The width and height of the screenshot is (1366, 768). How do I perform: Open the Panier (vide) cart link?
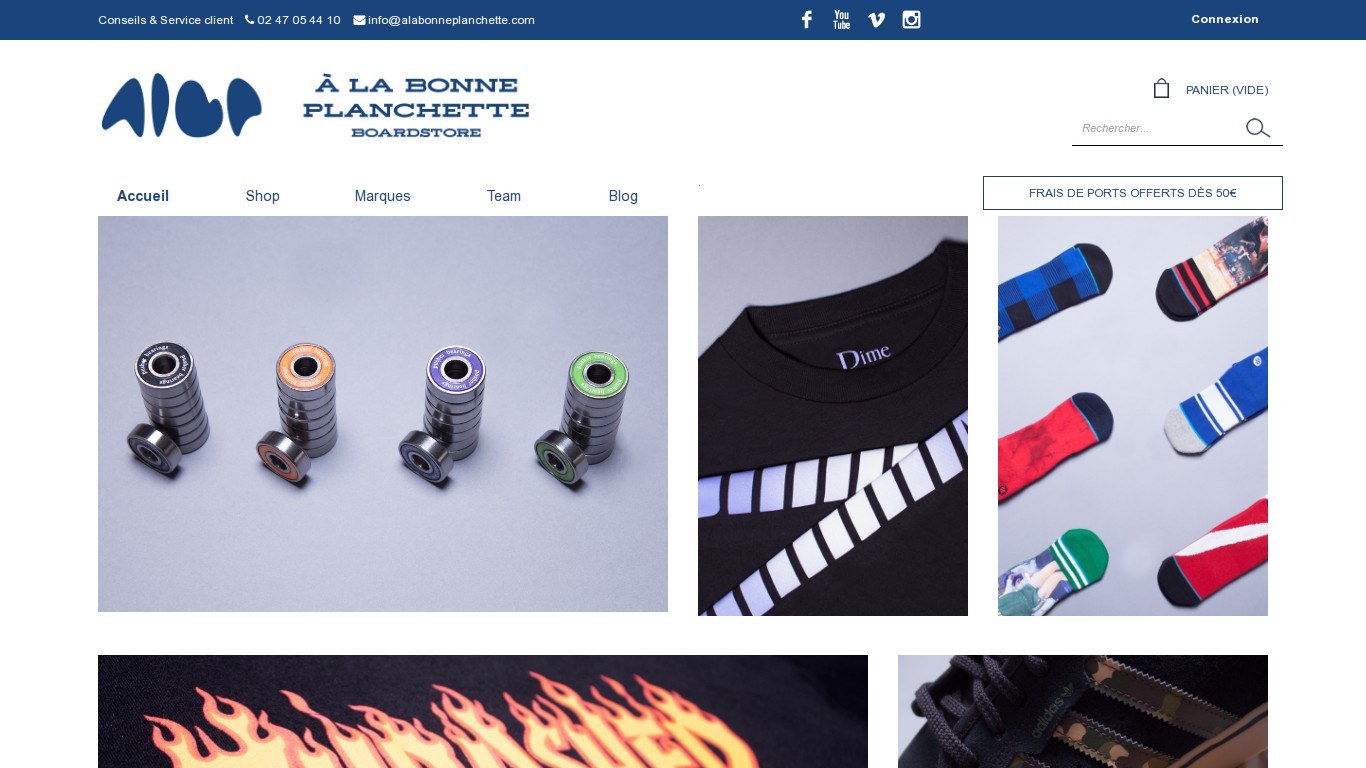pyautogui.click(x=1227, y=90)
